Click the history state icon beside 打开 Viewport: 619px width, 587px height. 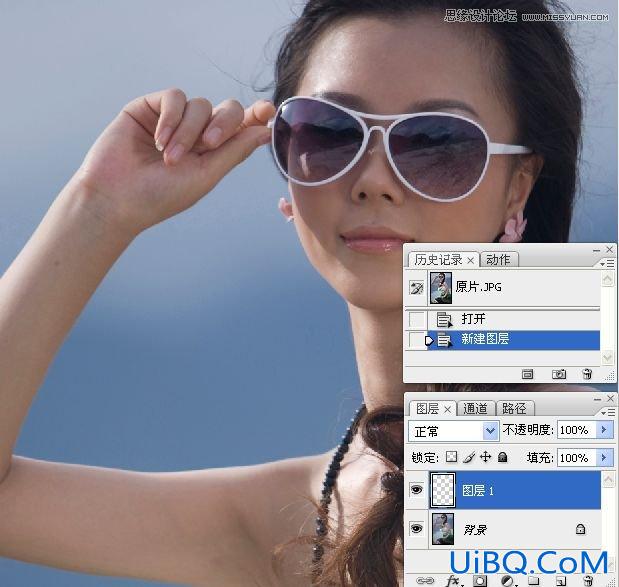(444, 319)
